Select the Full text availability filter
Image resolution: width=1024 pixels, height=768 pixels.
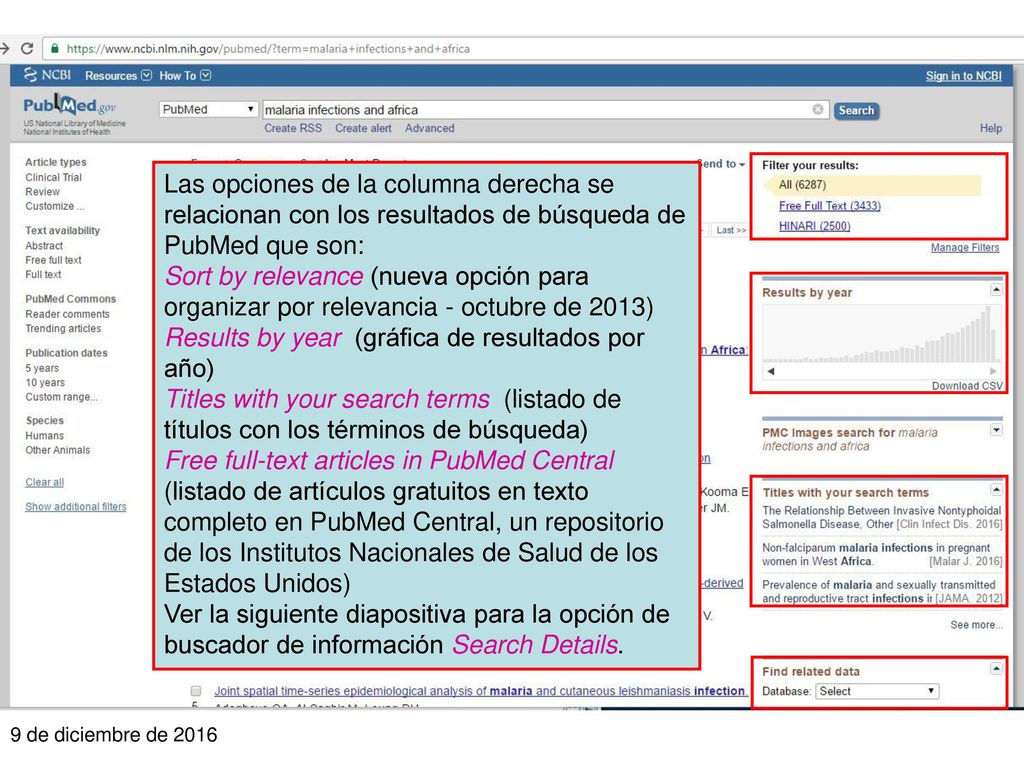(x=43, y=275)
